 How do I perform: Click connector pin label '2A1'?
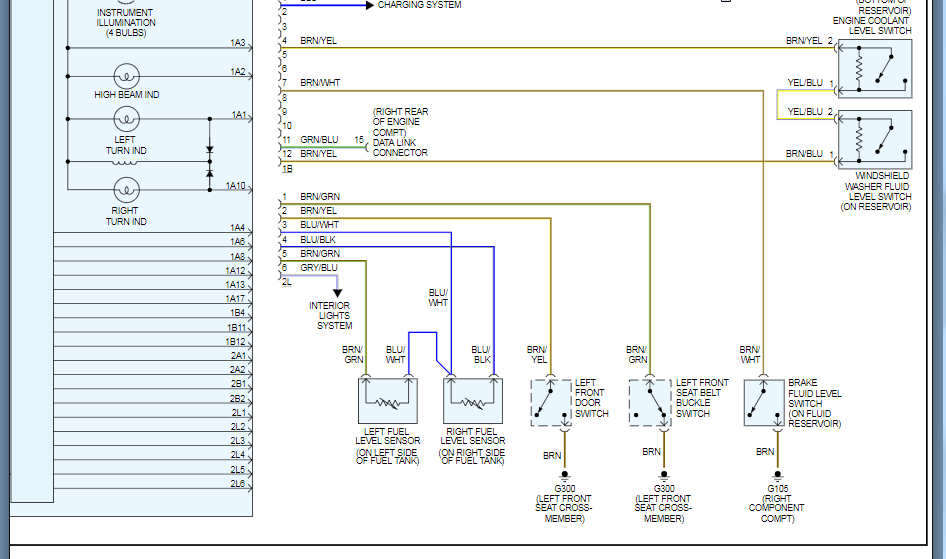238,356
